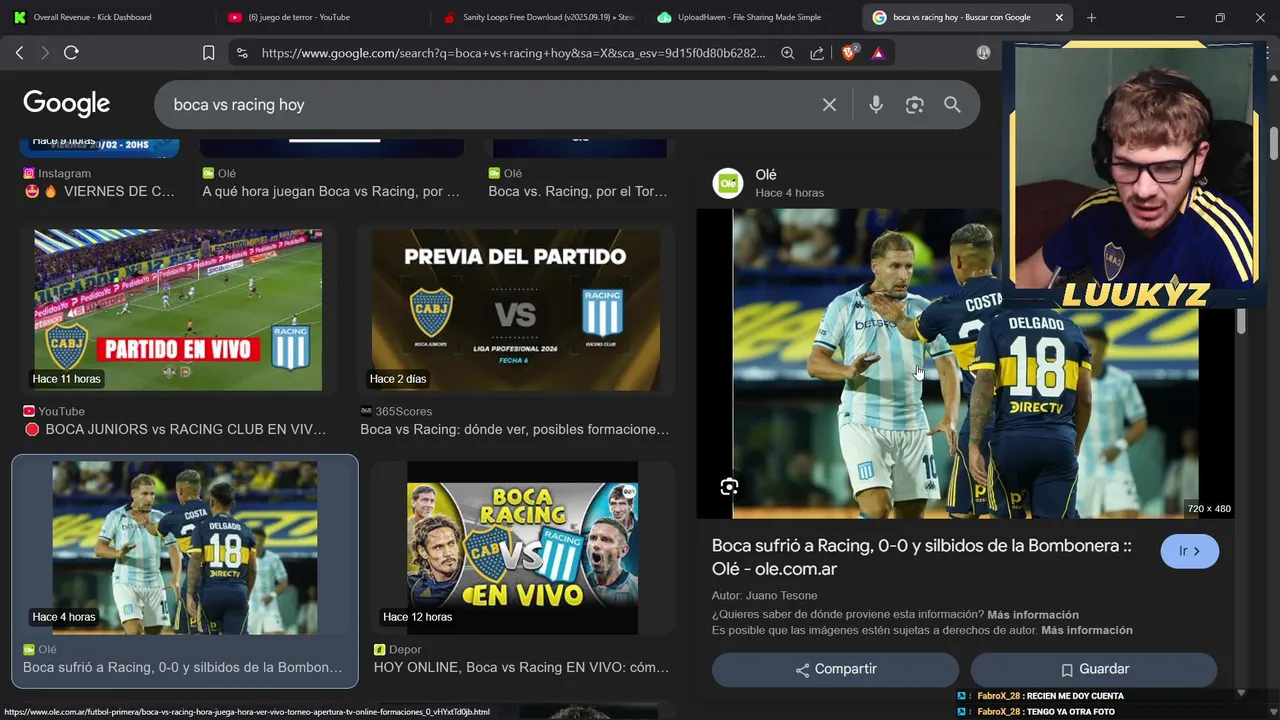Click the YouTube source label
1280x720 pixels.
pyautogui.click(x=61, y=411)
